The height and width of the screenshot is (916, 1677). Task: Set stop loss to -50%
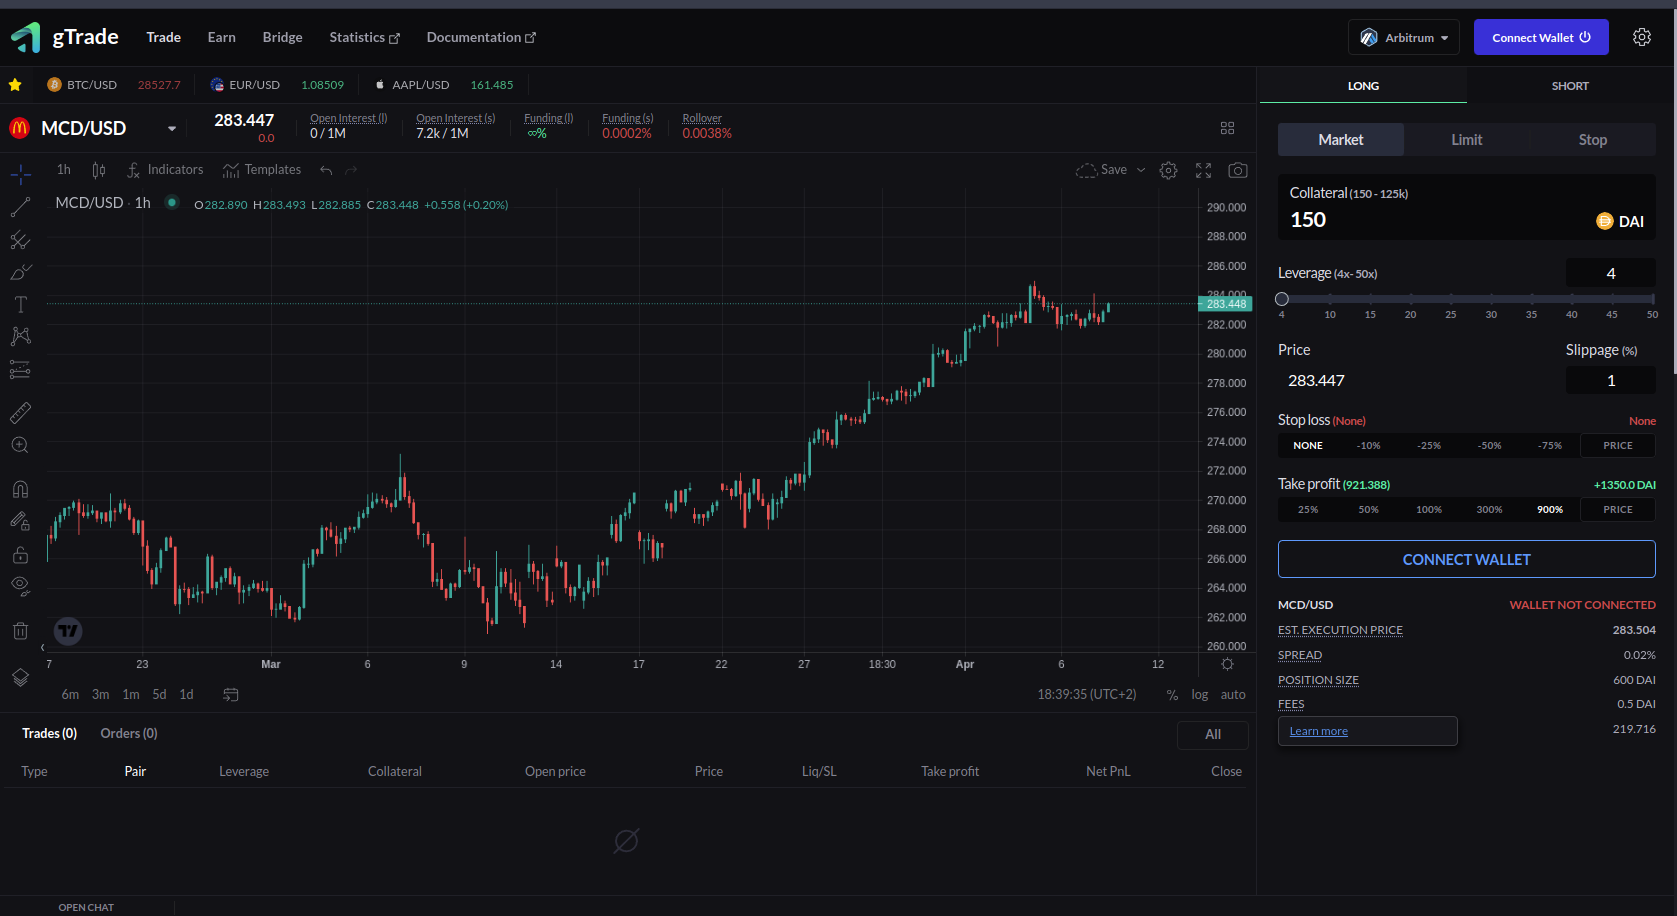point(1490,446)
